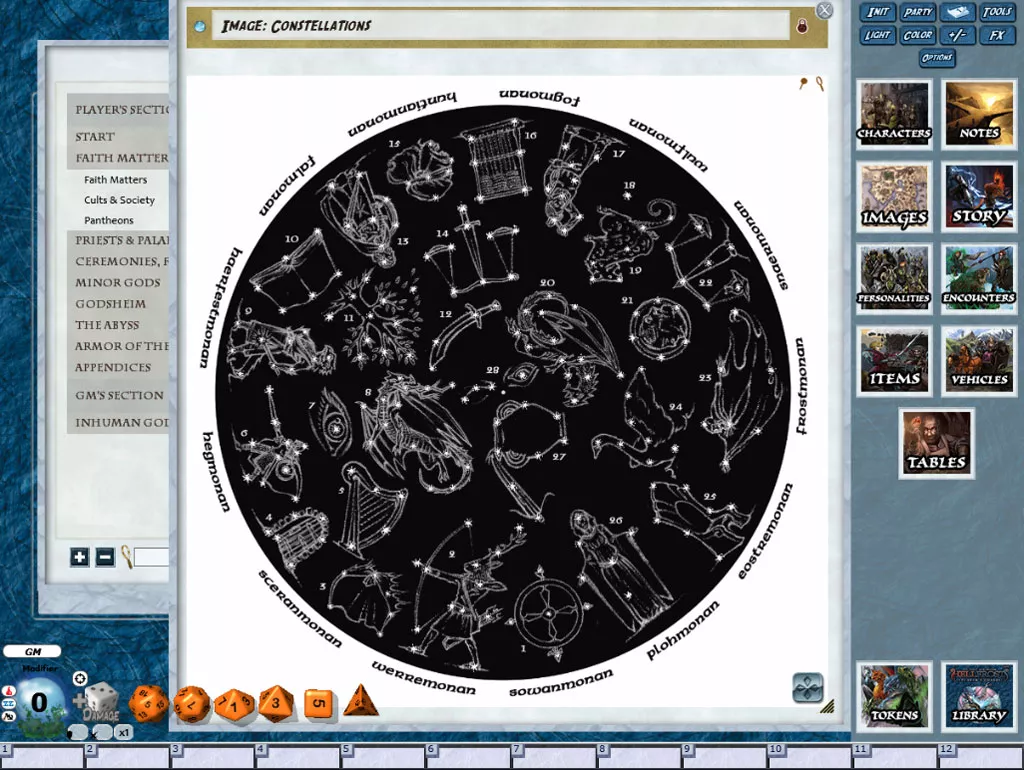This screenshot has height=770, width=1024.
Task: Open the Characters sidebar panel
Action: click(x=894, y=114)
